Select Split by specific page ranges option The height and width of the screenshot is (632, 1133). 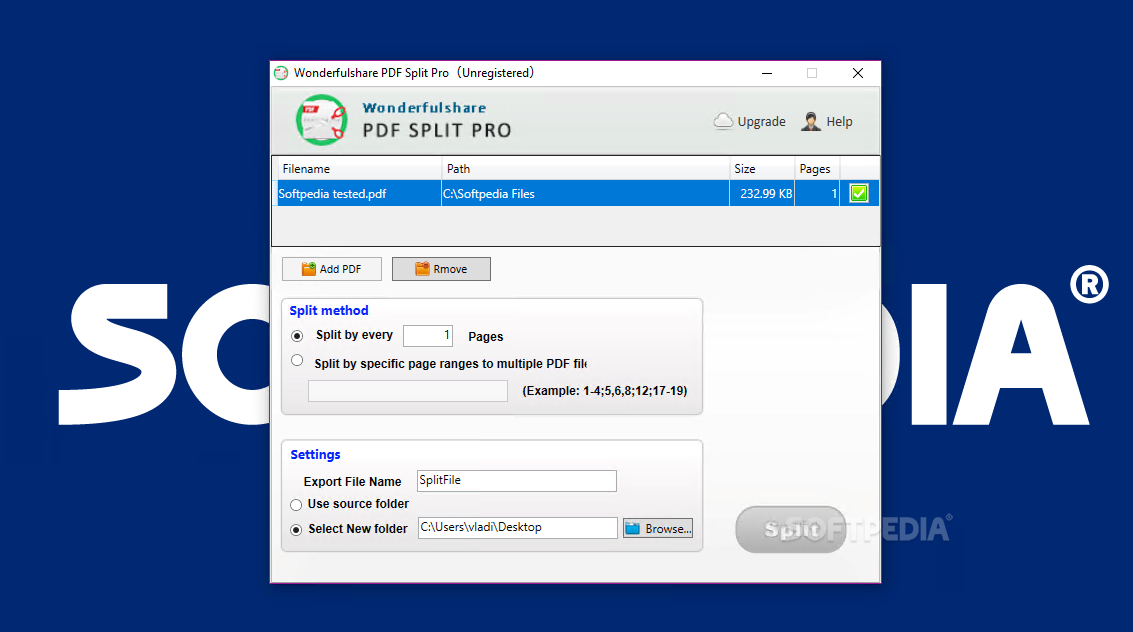[x=297, y=360]
